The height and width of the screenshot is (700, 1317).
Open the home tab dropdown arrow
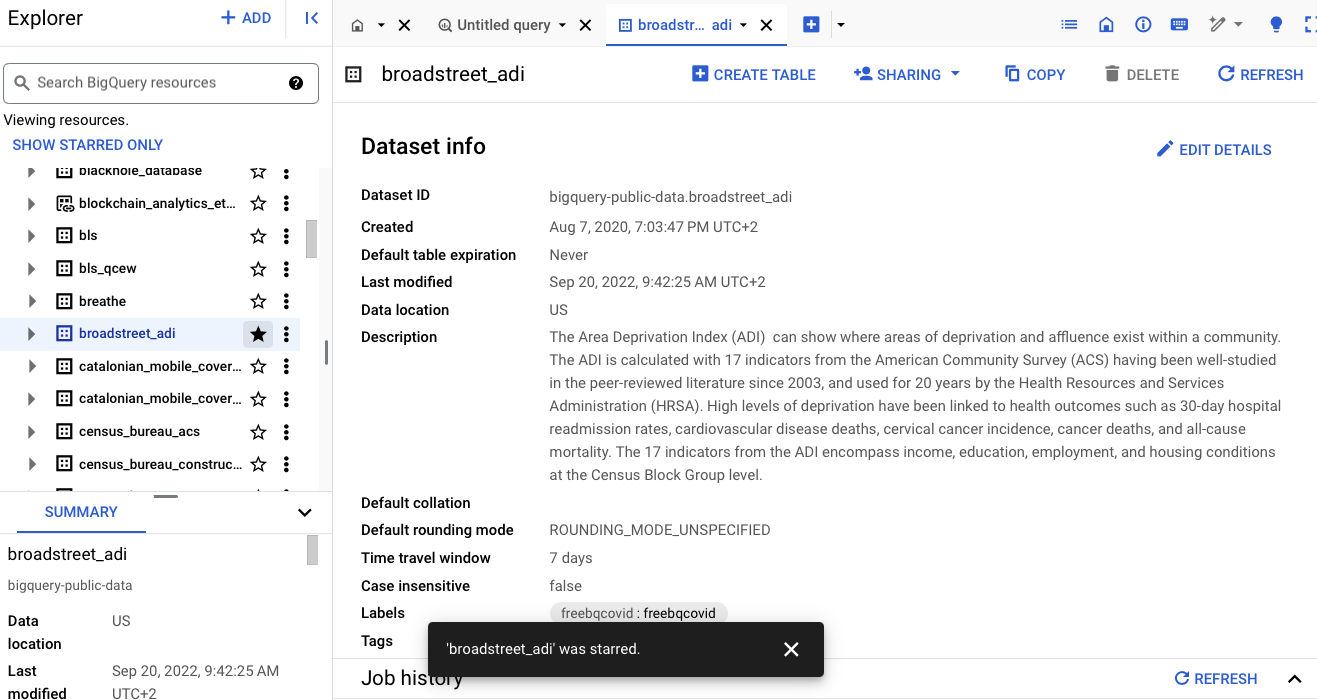tap(381, 25)
